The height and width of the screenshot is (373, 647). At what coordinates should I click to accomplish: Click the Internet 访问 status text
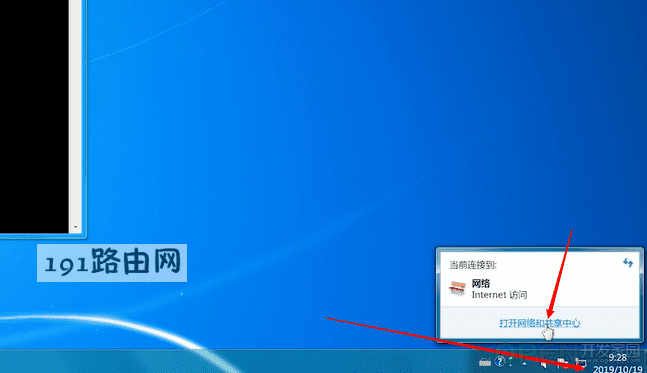[x=499, y=295]
